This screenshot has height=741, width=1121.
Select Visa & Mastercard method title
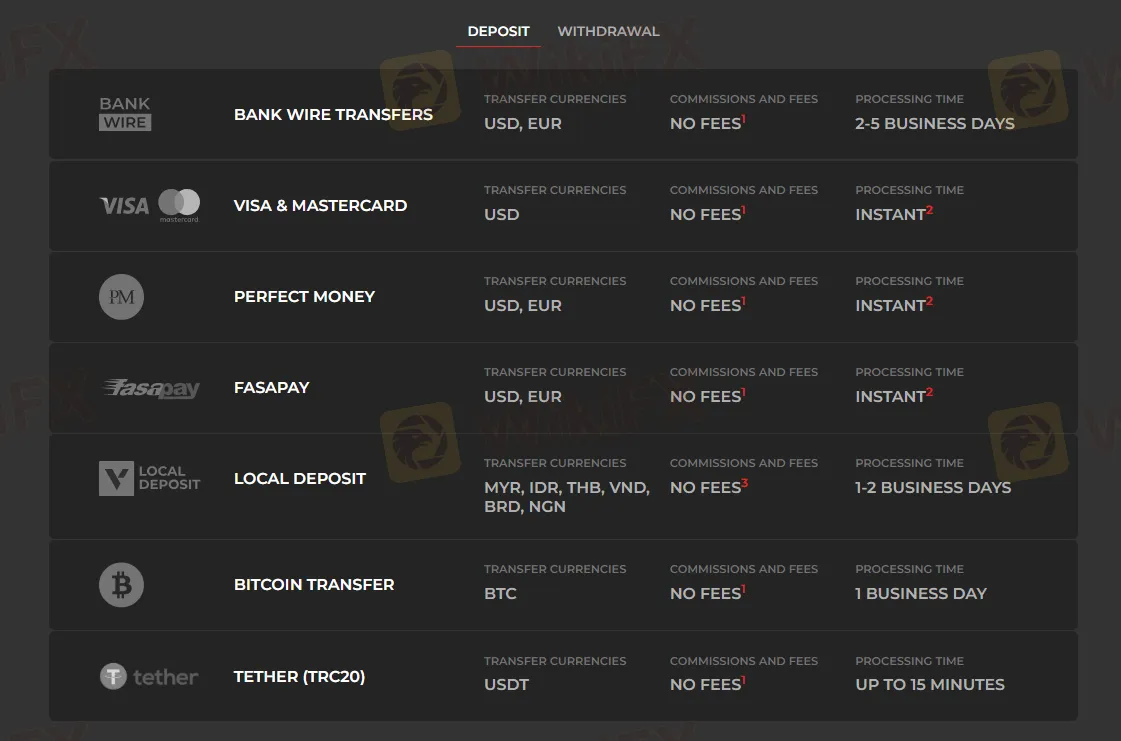click(320, 205)
